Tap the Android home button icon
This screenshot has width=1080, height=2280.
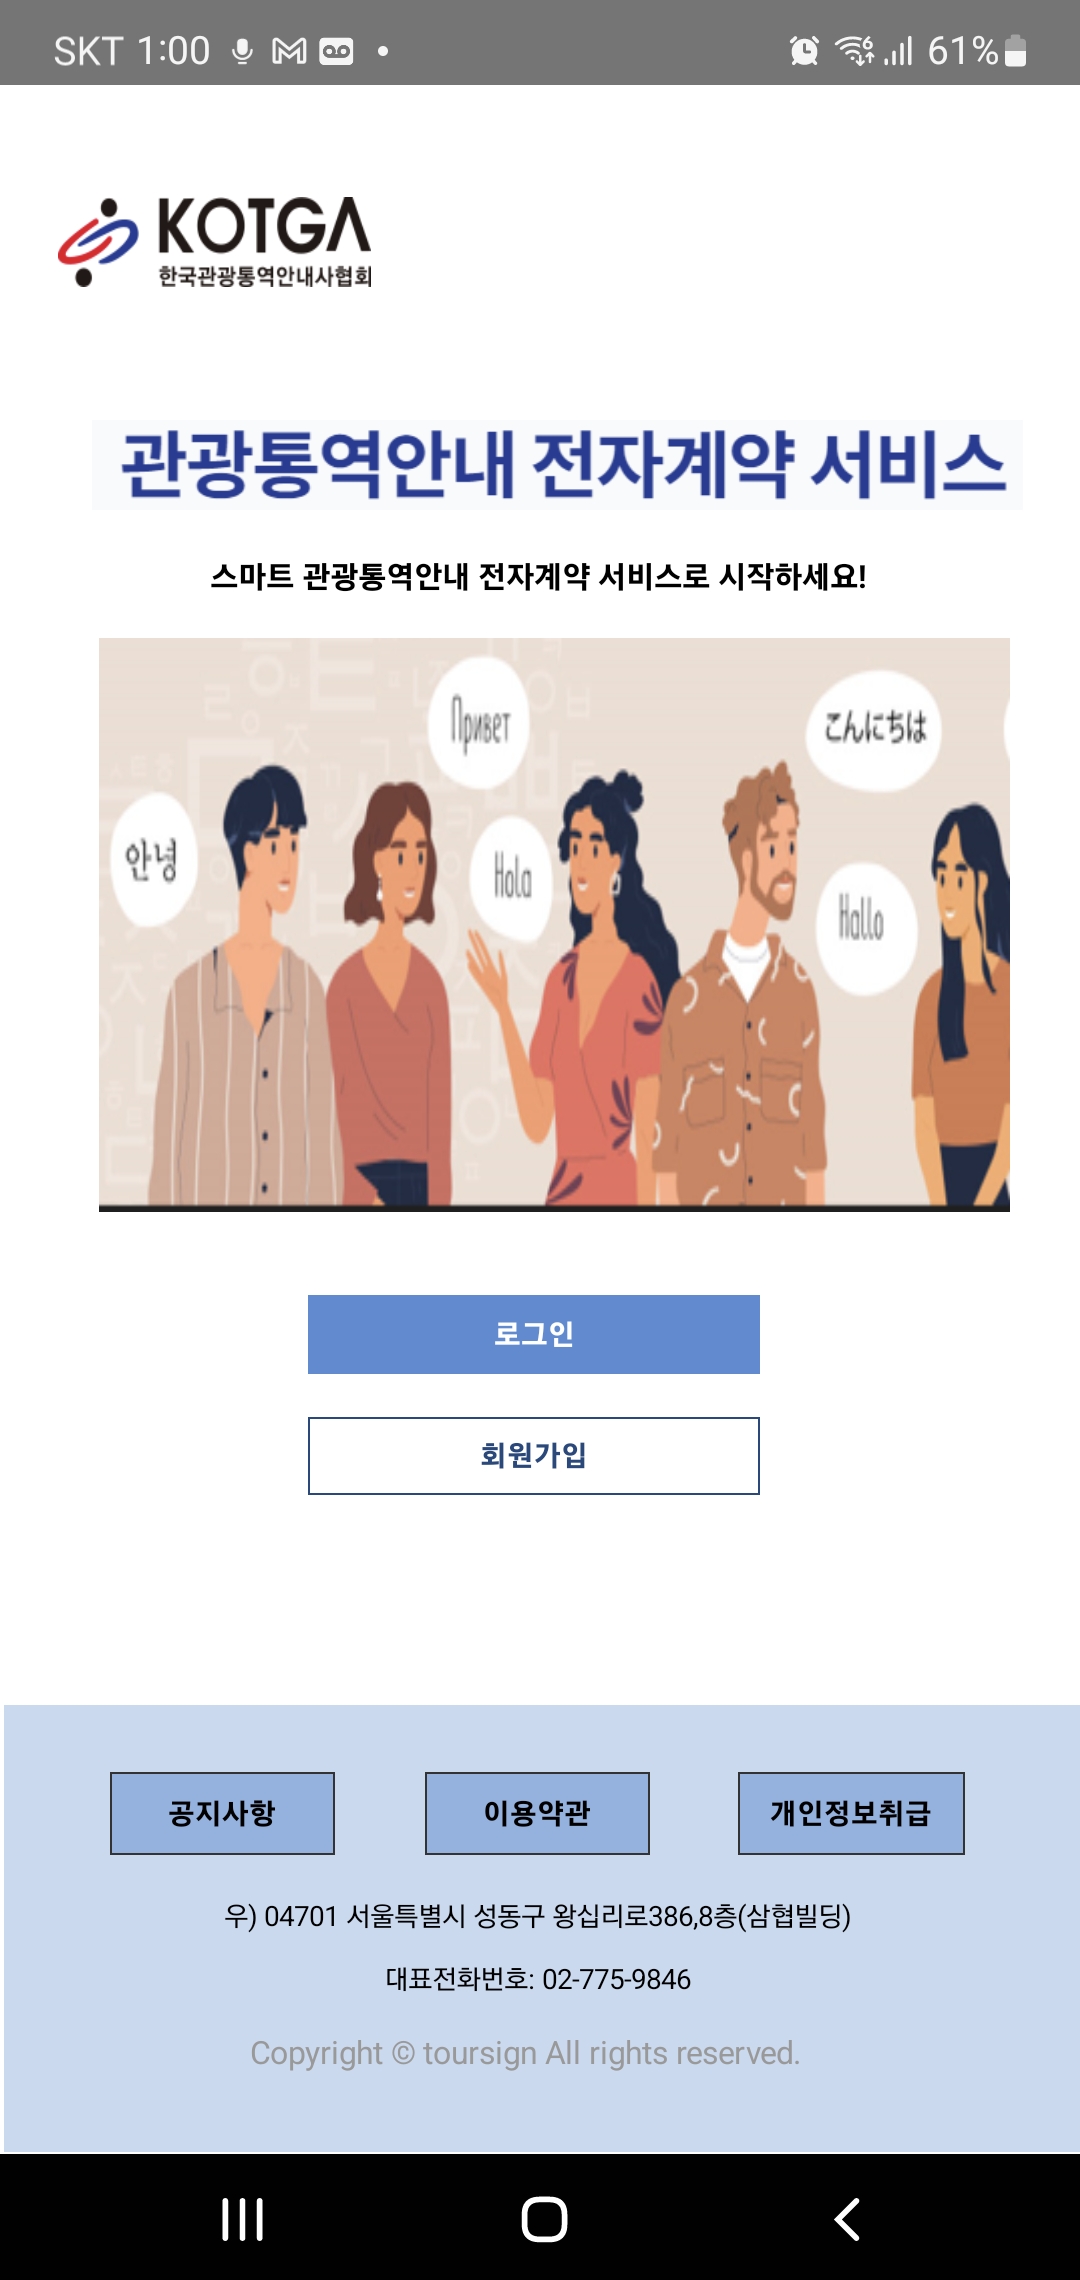click(x=544, y=2219)
